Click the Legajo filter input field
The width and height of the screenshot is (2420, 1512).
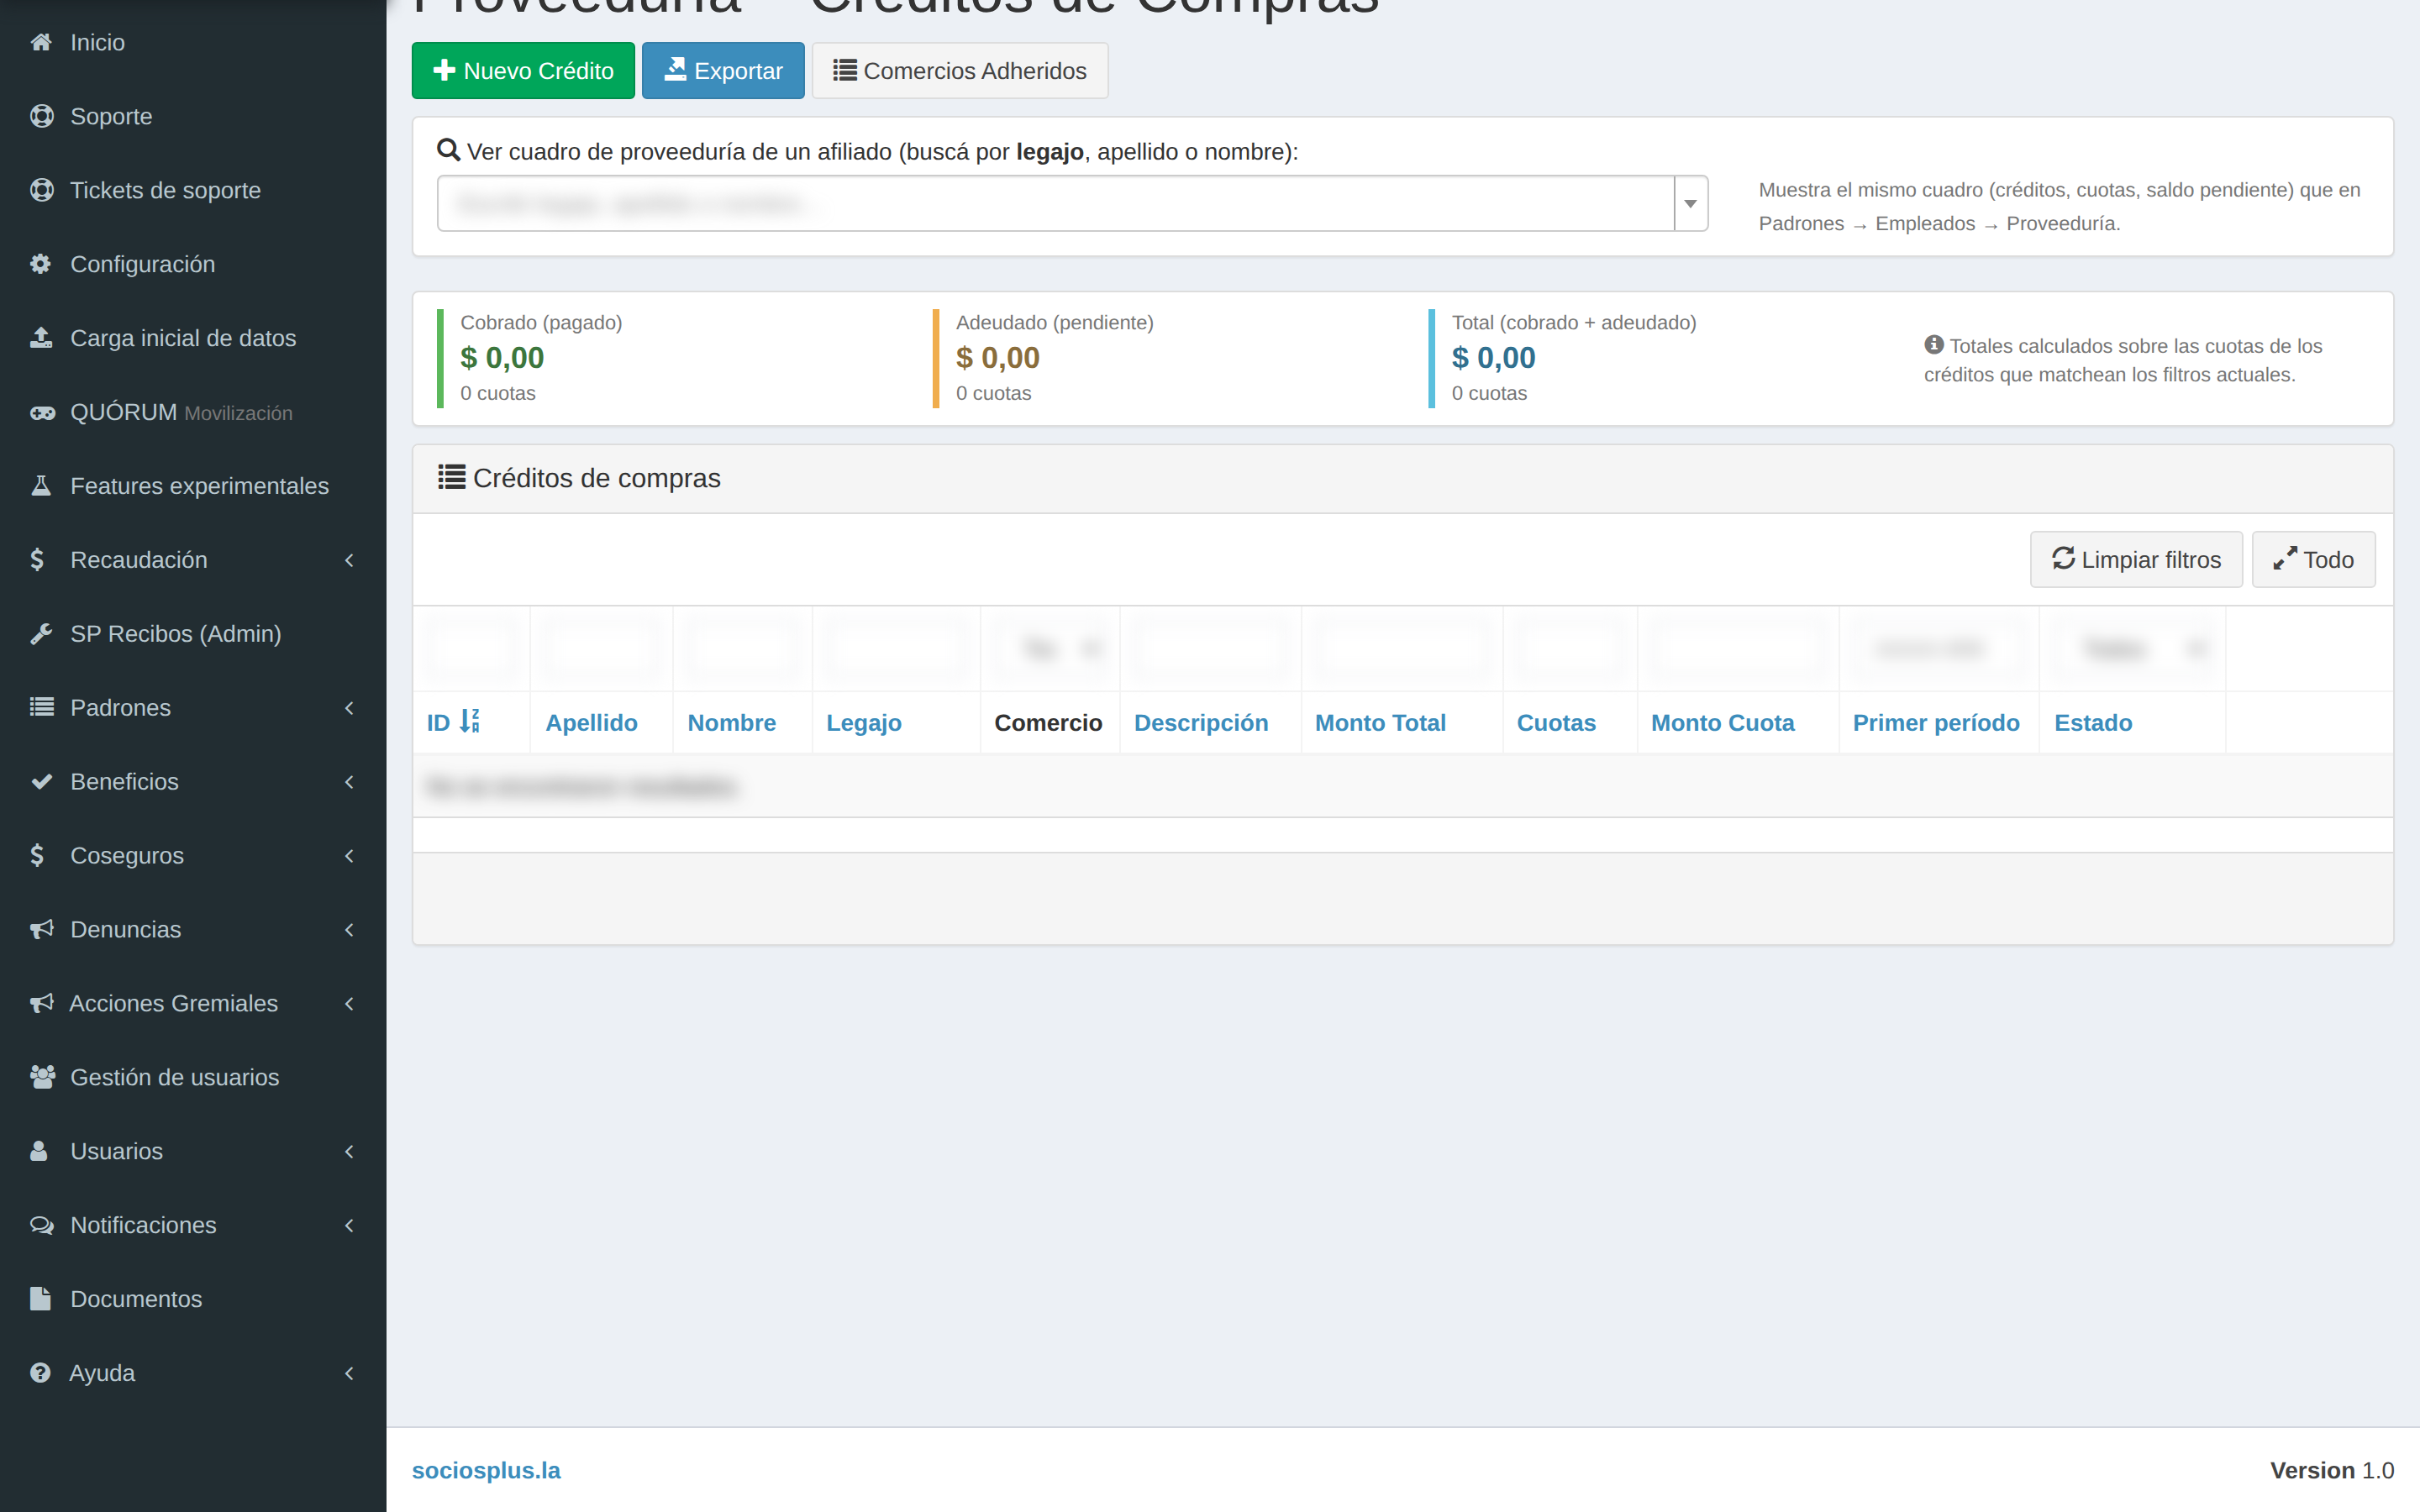click(x=897, y=649)
